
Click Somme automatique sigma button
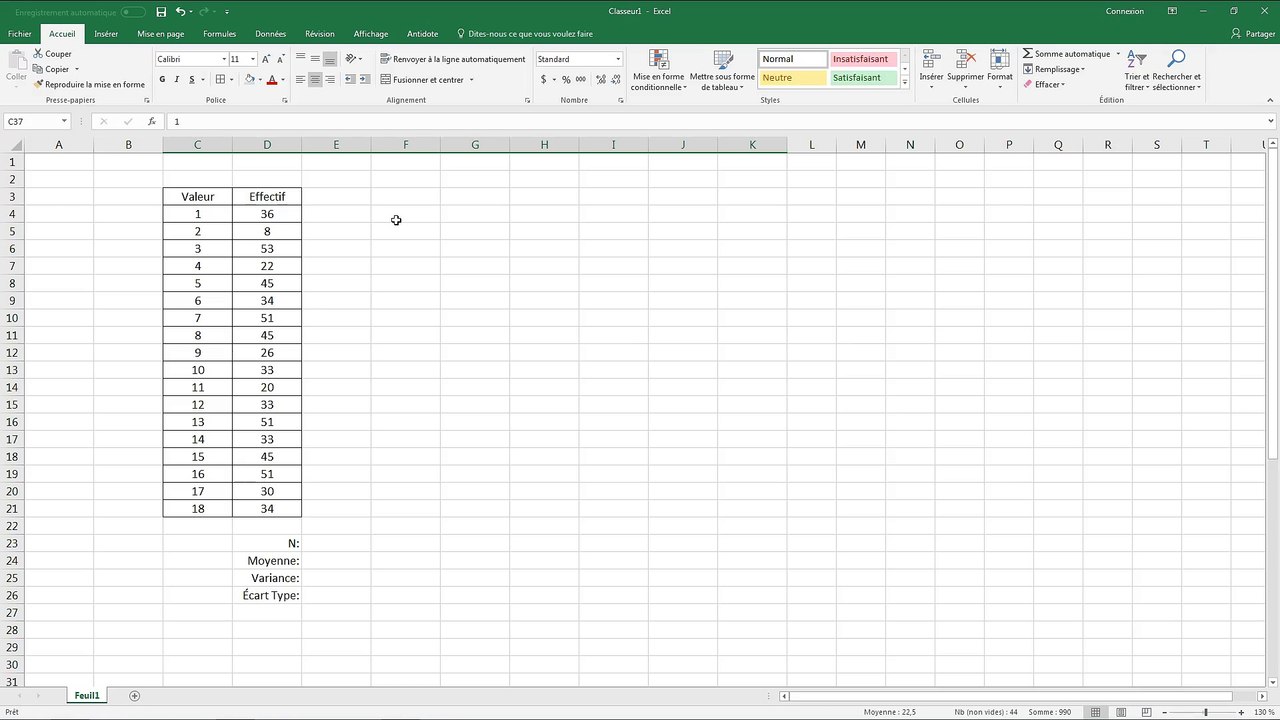[x=1066, y=54]
